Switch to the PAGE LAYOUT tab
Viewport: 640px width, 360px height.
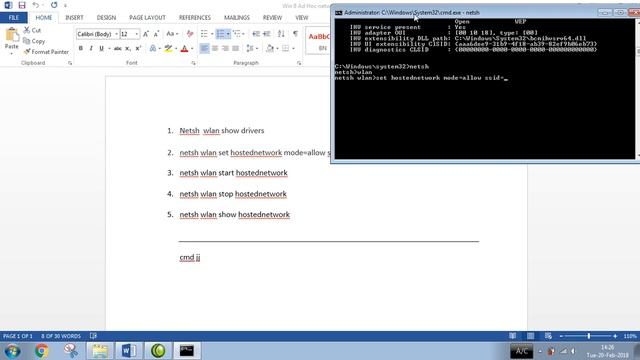tap(147, 18)
